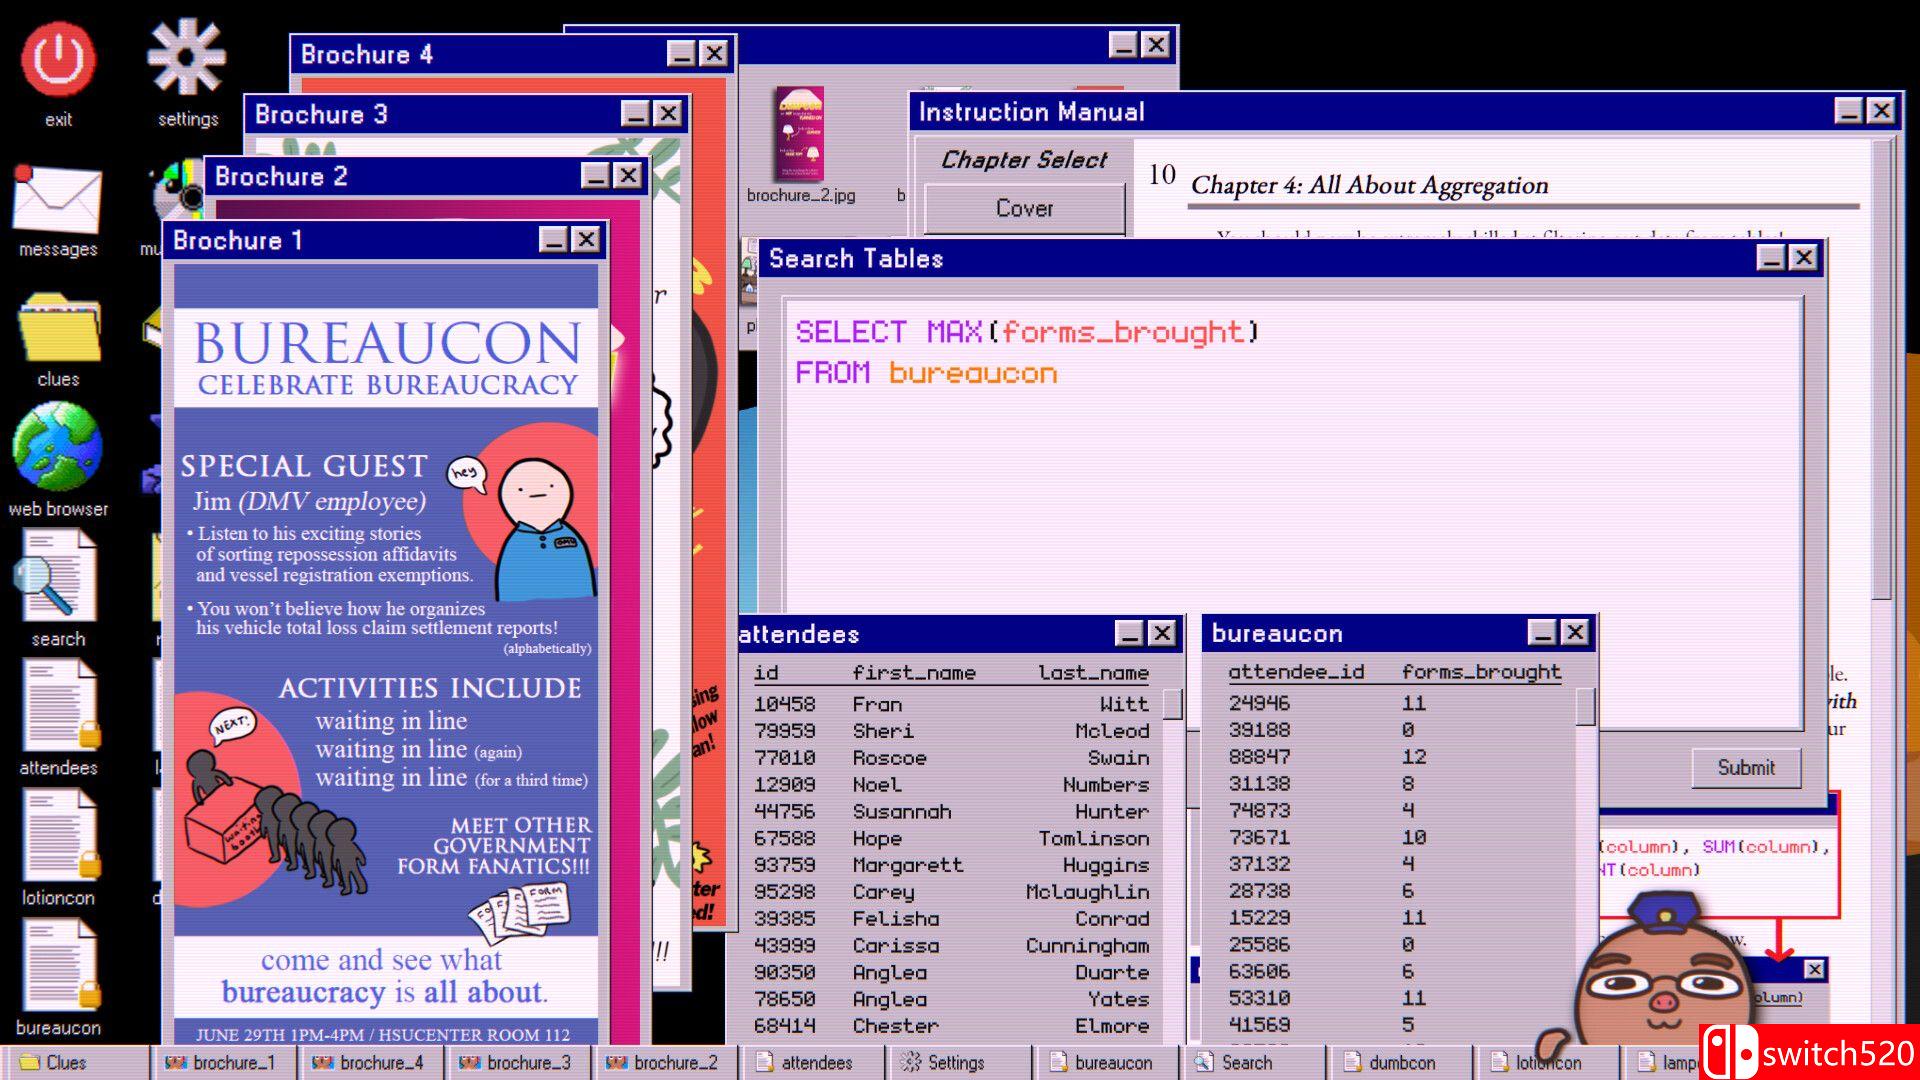
Task: Open the lotioncon locked document icon
Action: point(60,835)
